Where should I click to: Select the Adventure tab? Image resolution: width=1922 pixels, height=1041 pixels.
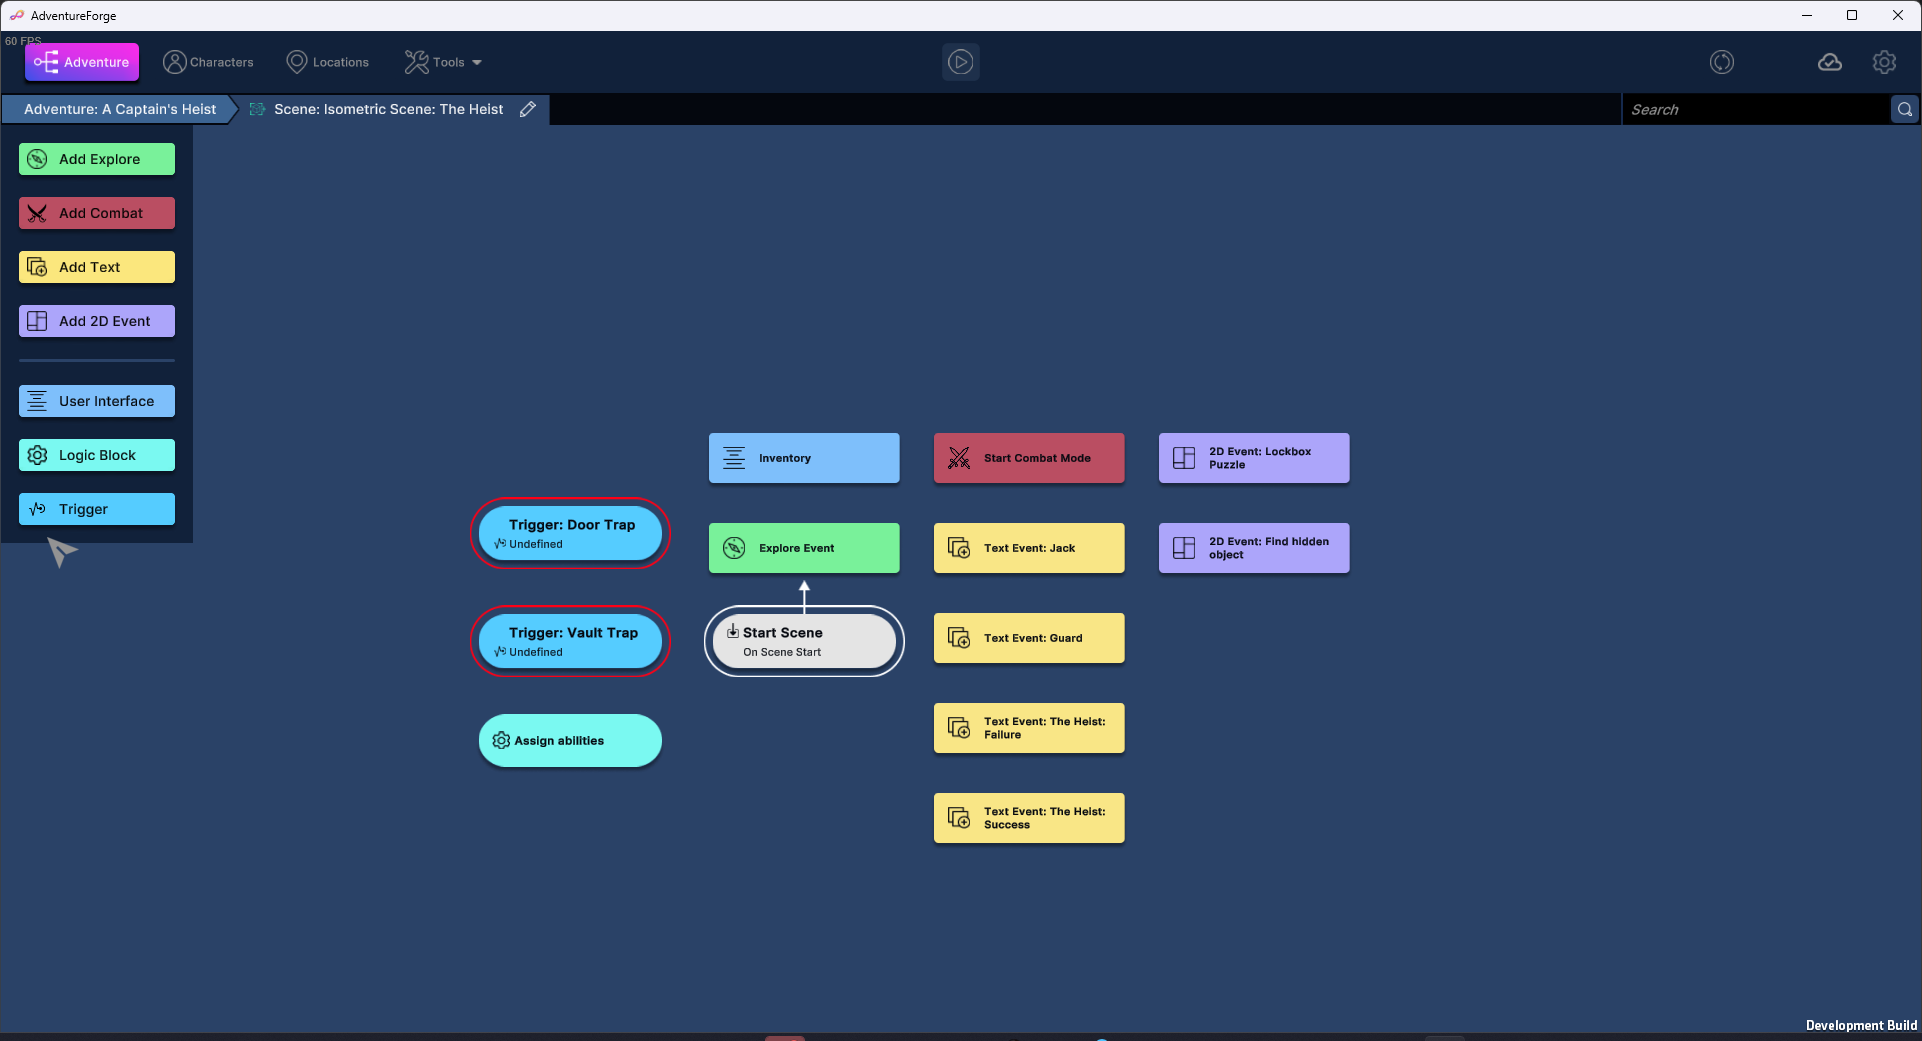pos(82,62)
